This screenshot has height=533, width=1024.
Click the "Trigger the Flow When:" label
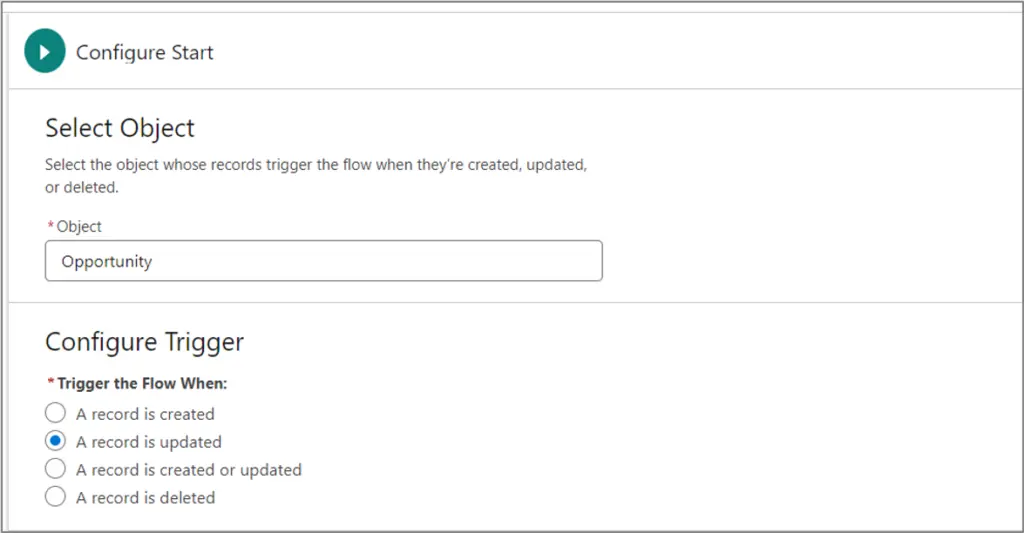pyautogui.click(x=144, y=383)
